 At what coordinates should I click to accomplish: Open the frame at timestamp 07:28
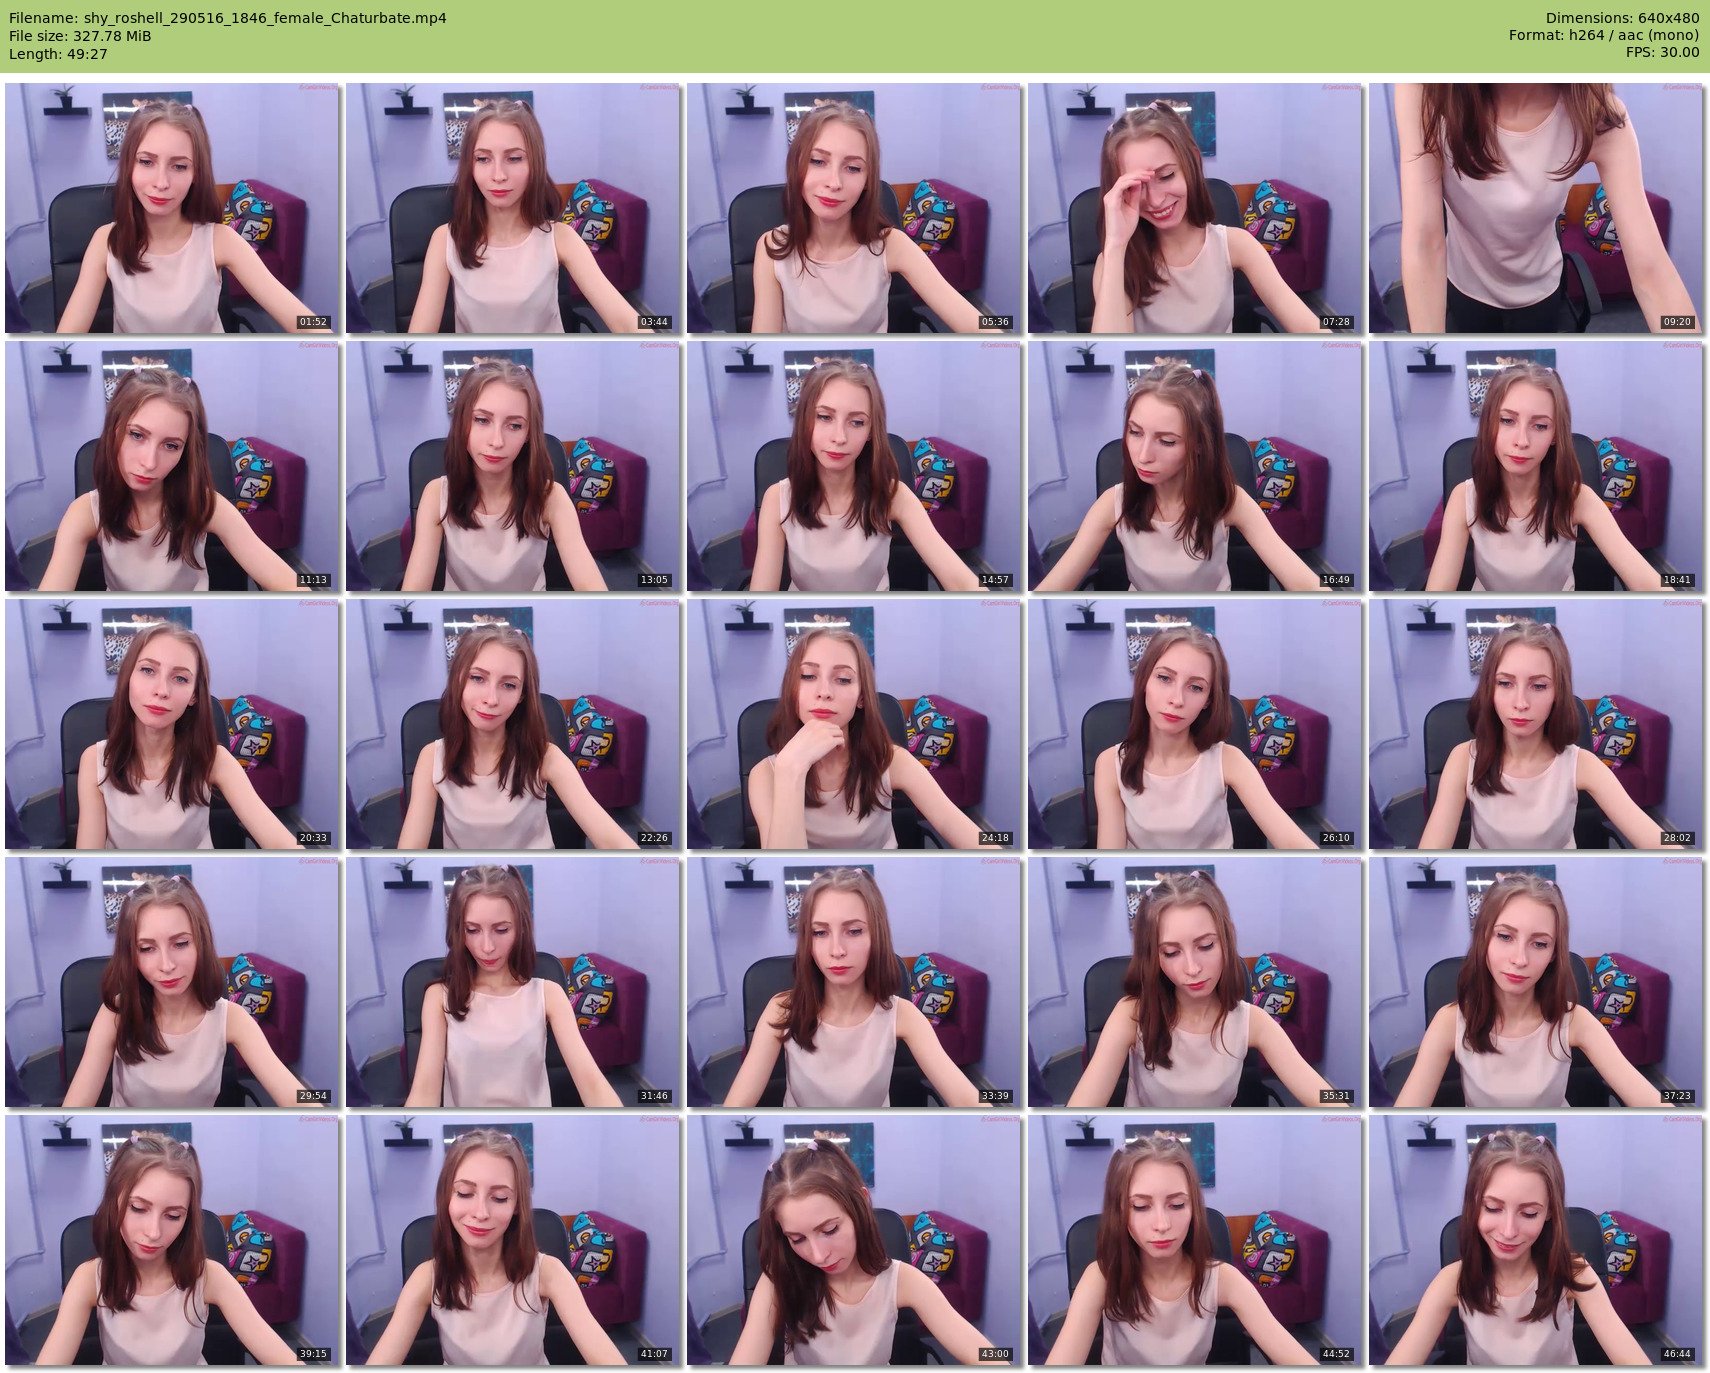click(x=1194, y=208)
